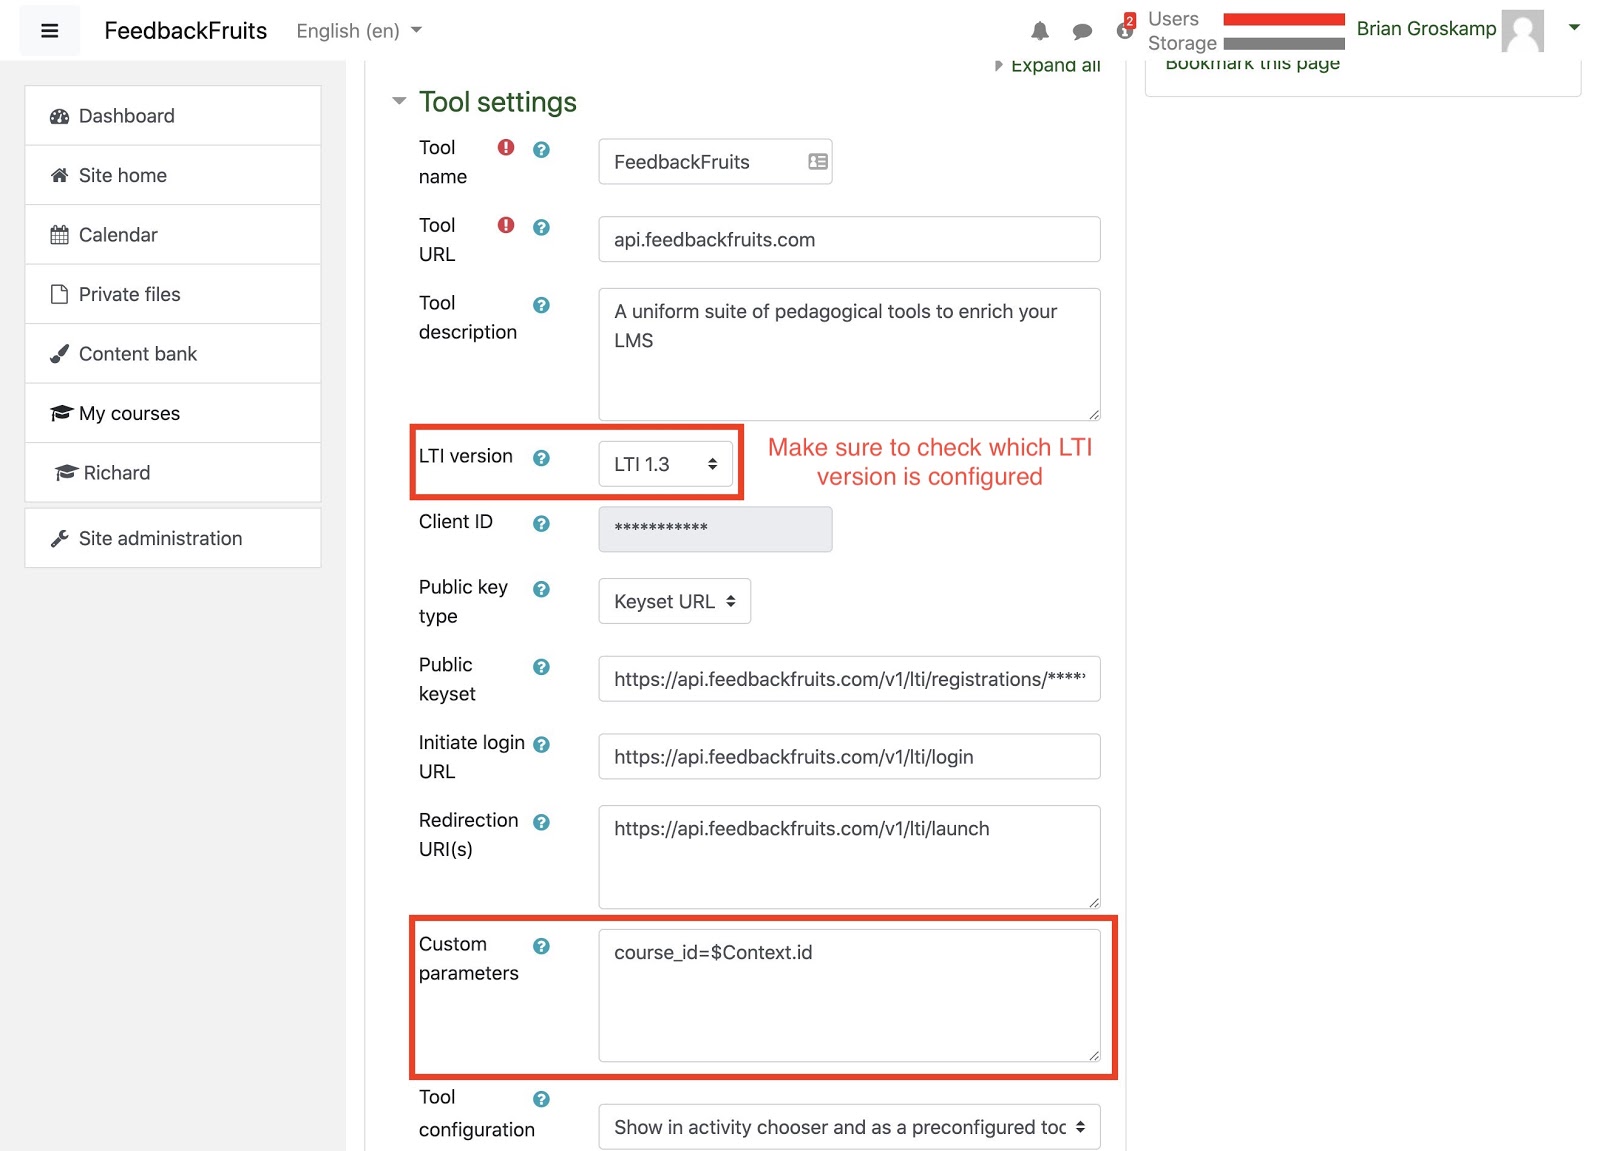Click the Tool URL required icon
Image resolution: width=1600 pixels, height=1151 pixels.
pyautogui.click(x=506, y=225)
